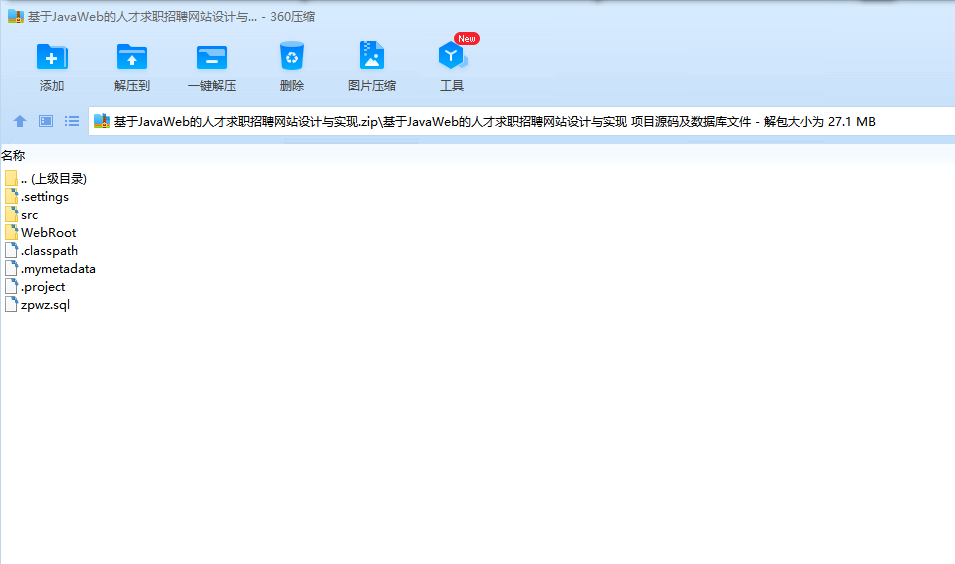
Task: Select the zpwz.sql file
Action: (x=37, y=305)
